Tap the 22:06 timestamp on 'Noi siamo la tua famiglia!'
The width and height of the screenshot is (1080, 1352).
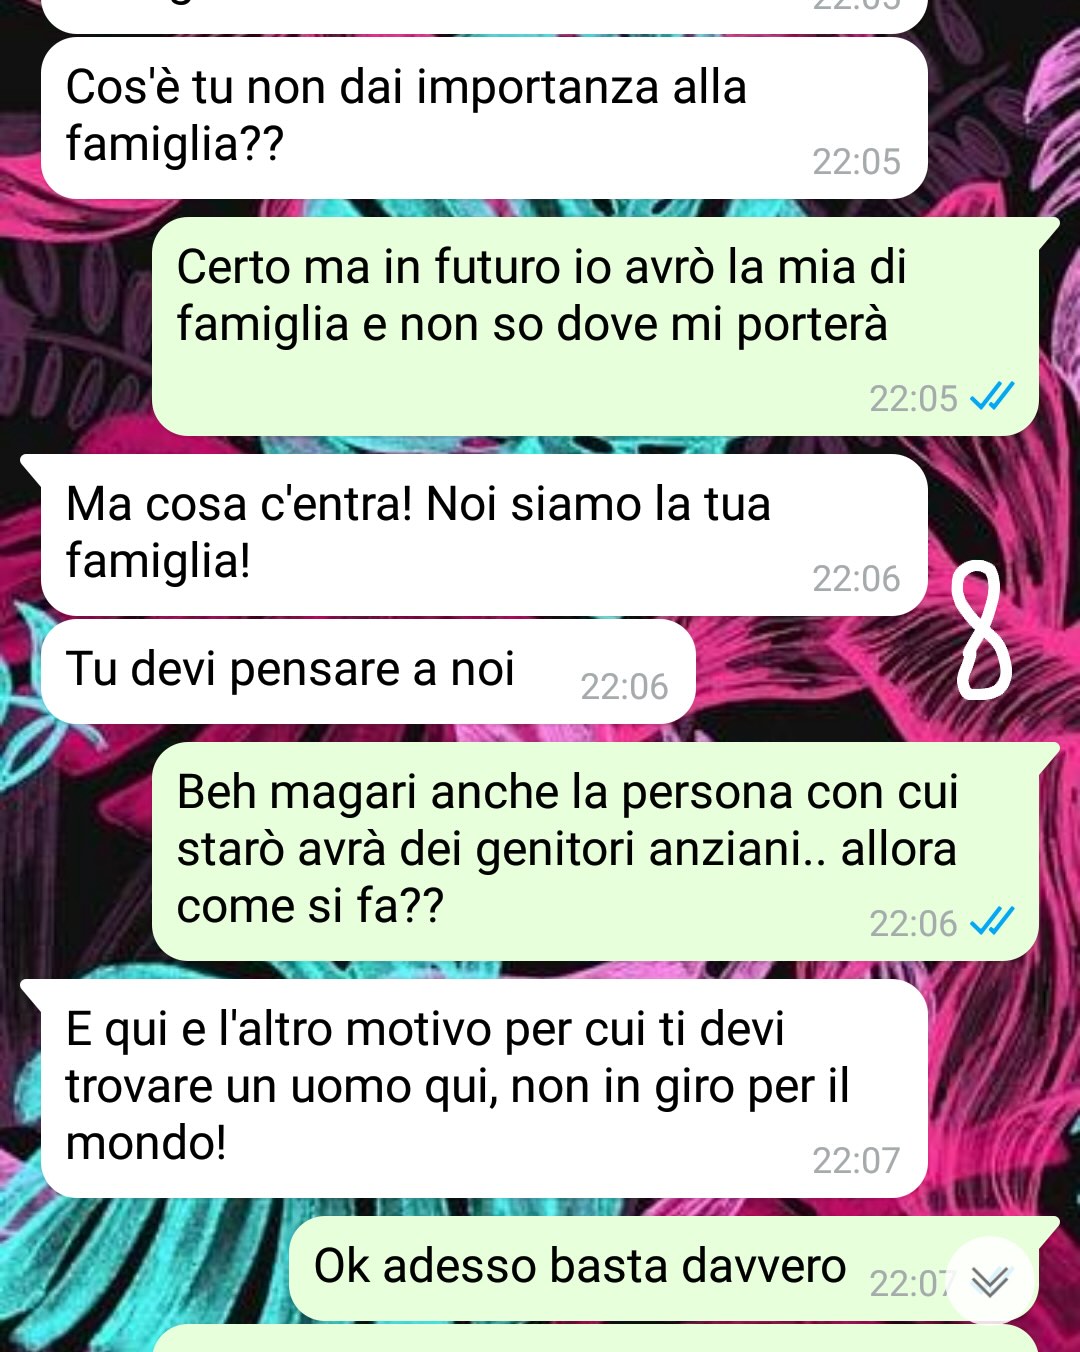click(x=856, y=578)
